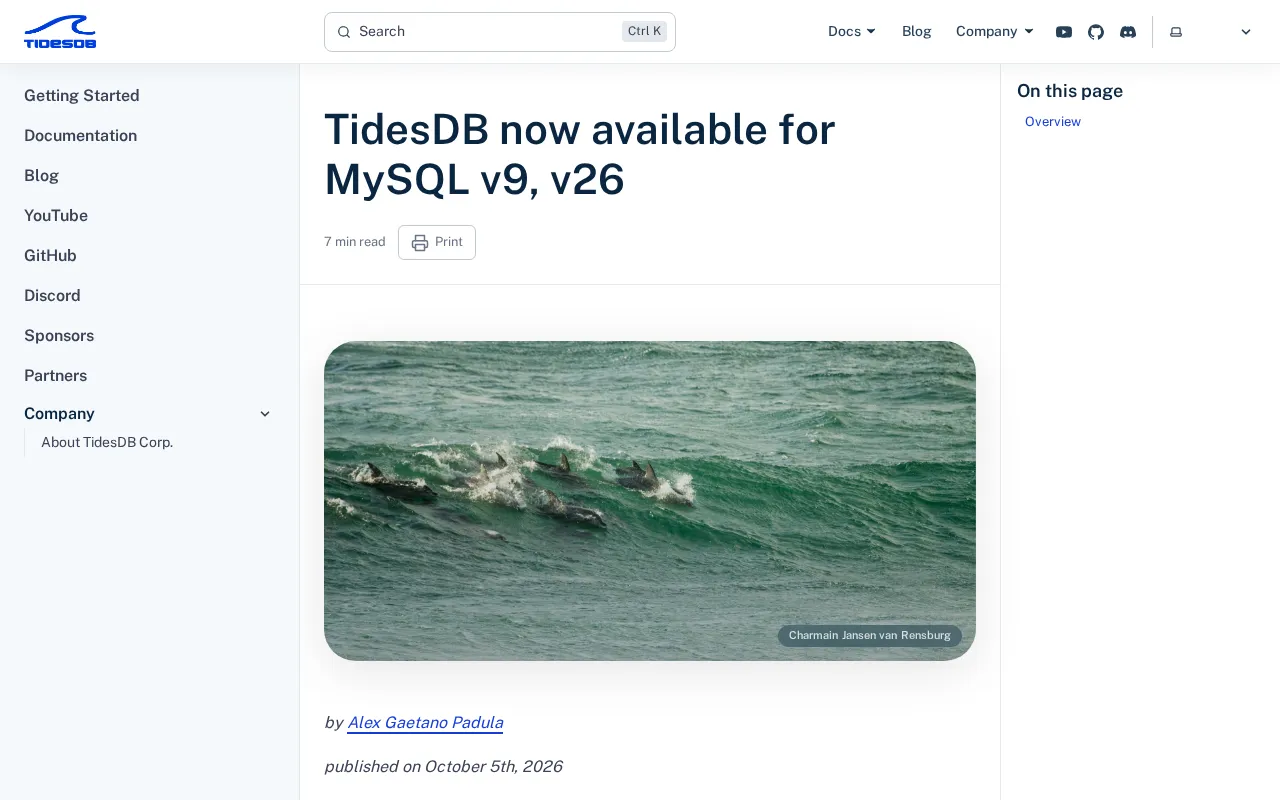Expand the Company dropdown in the top navigation
This screenshot has width=1280, height=800.
995,32
